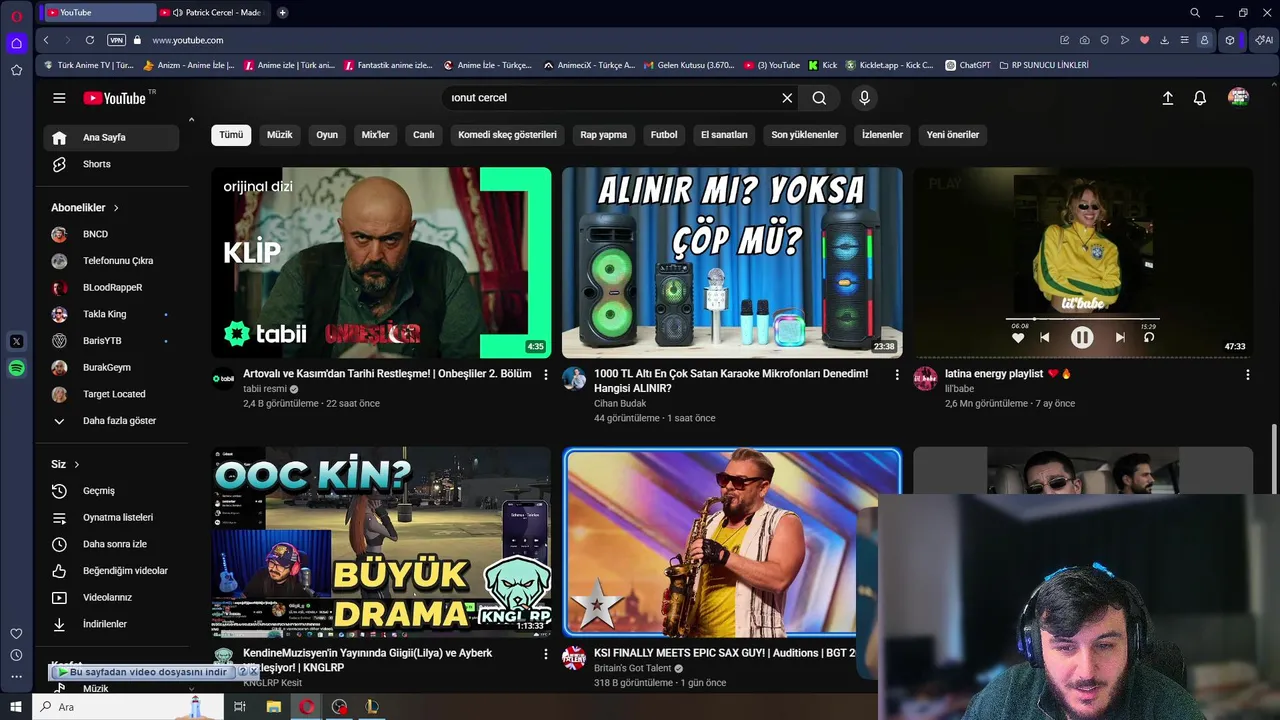Select the Rap yapma filter chip
Viewport: 1280px width, 720px height.
[x=604, y=135]
